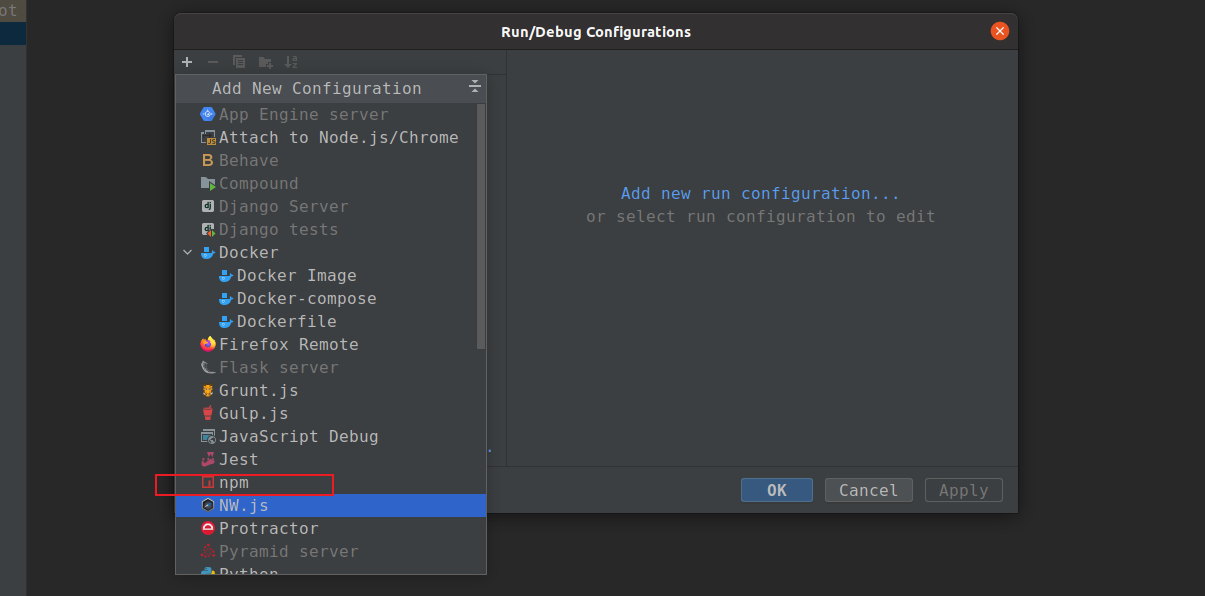Choose Docker-compose configuration
This screenshot has height=596, width=1205.
[331, 298]
